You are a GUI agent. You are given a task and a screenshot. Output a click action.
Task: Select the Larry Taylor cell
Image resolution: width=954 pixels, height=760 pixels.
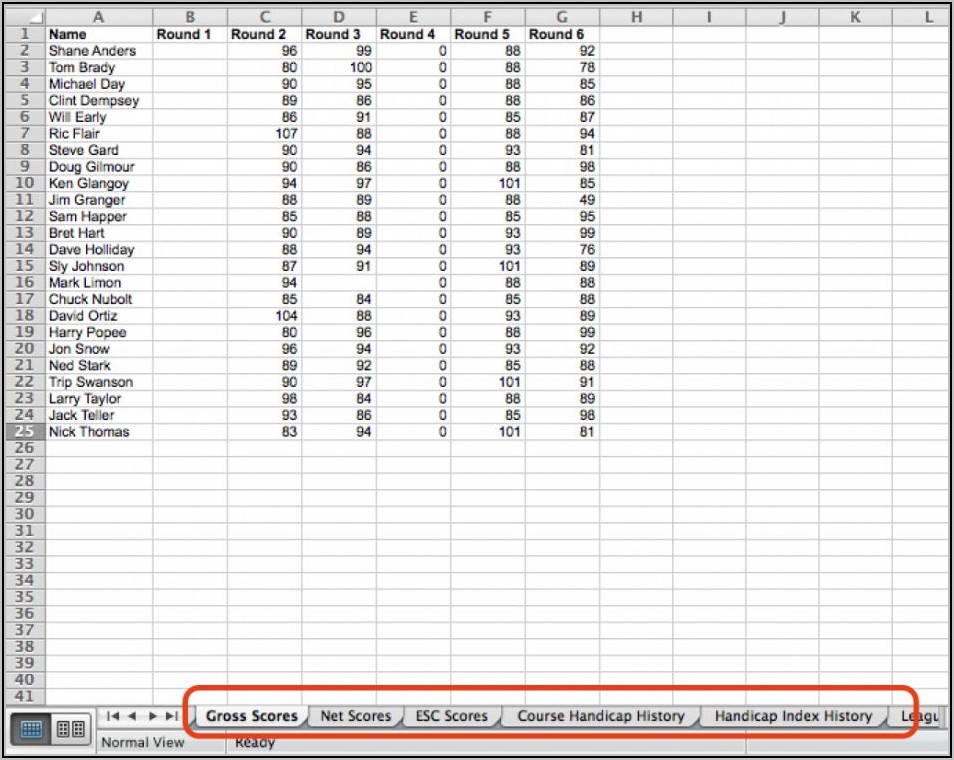click(99, 399)
